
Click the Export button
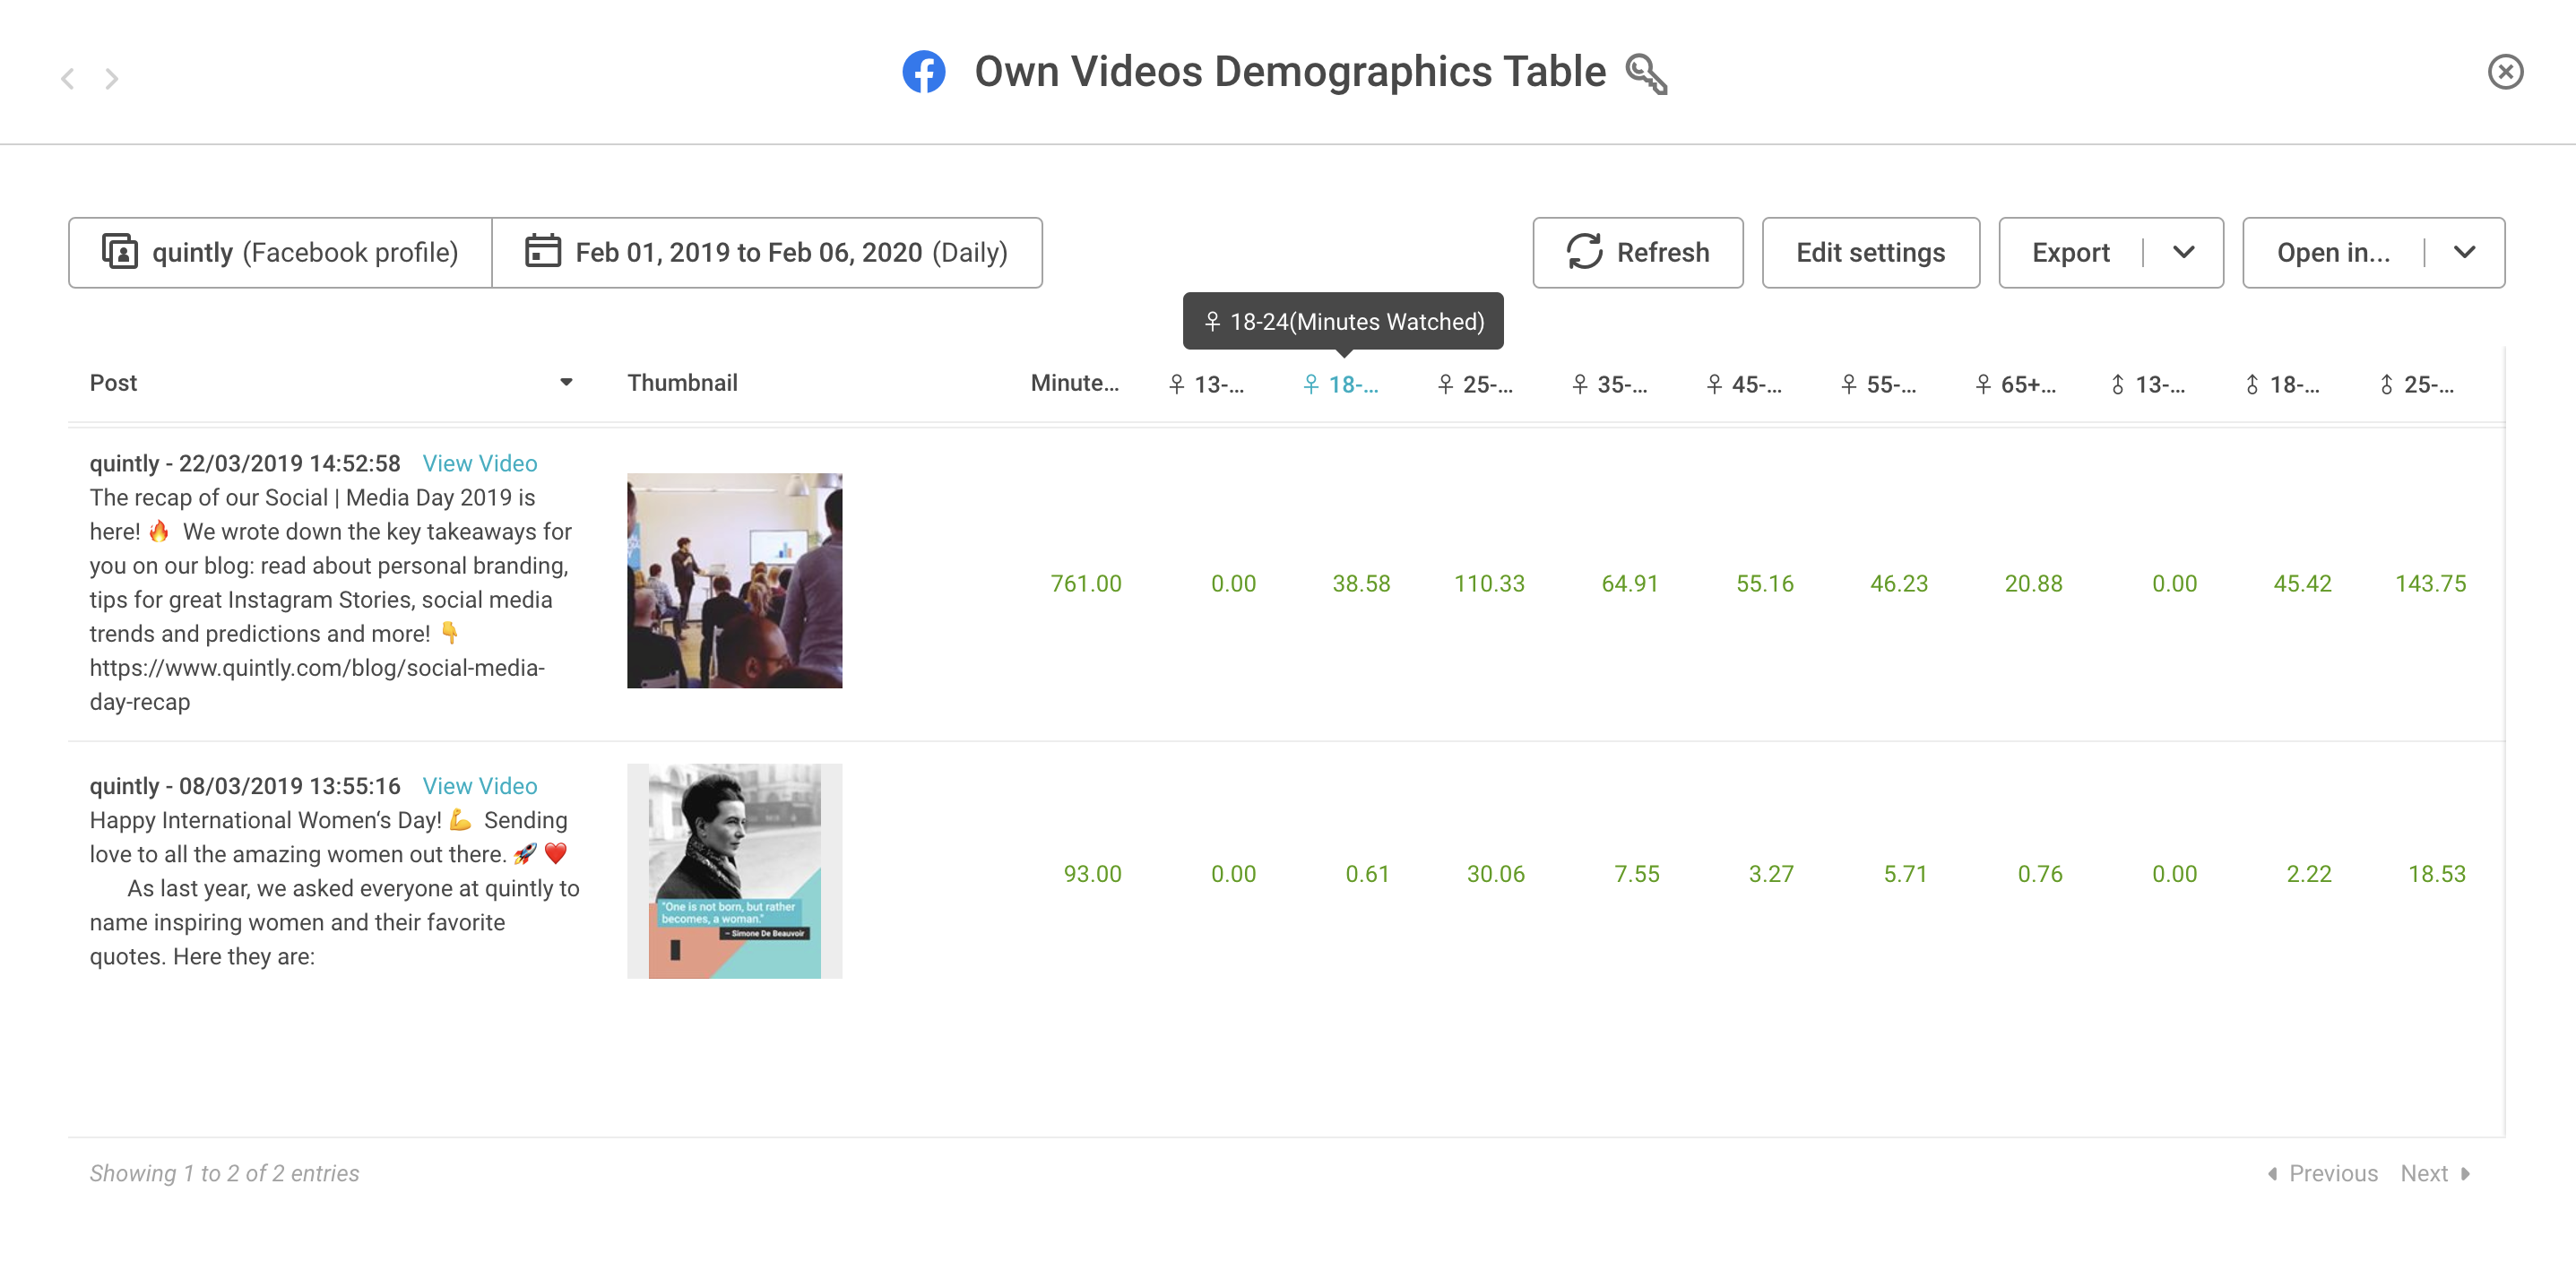[x=2070, y=252]
